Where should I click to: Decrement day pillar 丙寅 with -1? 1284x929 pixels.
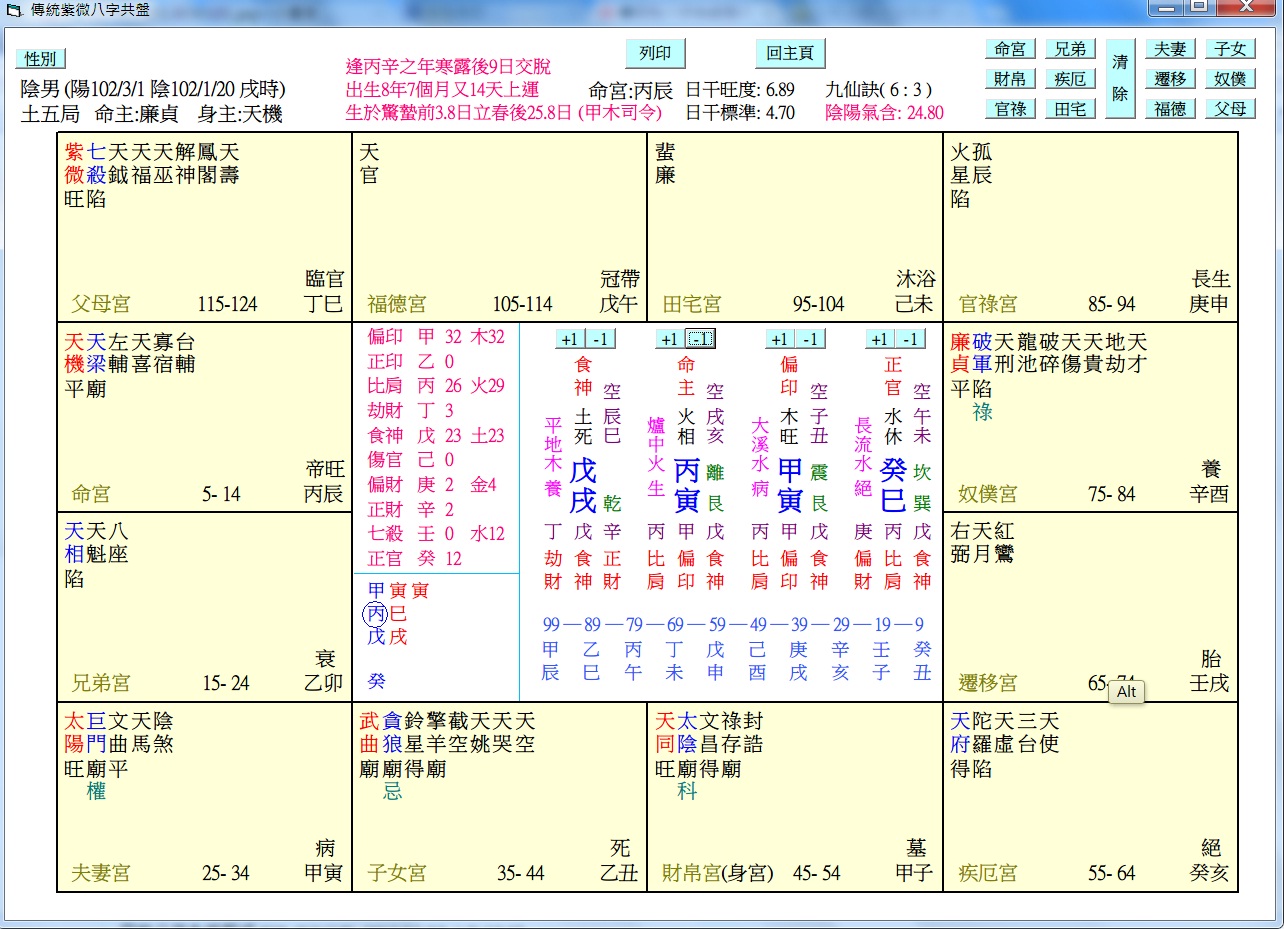pyautogui.click(x=700, y=340)
